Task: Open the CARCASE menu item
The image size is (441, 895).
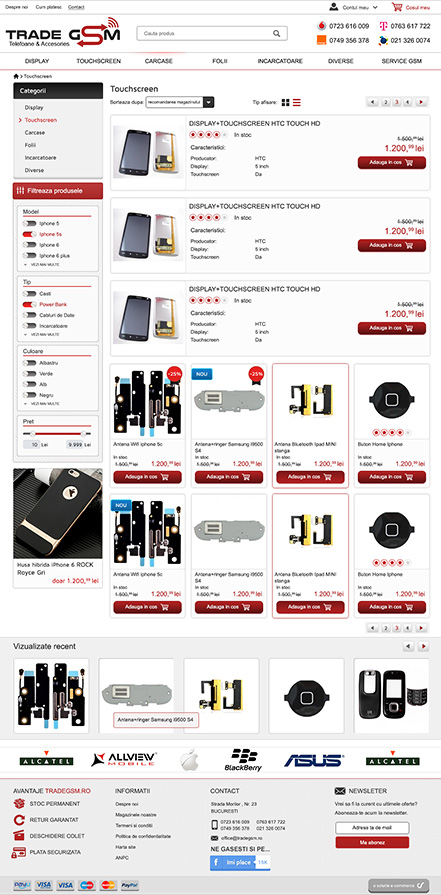Action: tap(159, 61)
